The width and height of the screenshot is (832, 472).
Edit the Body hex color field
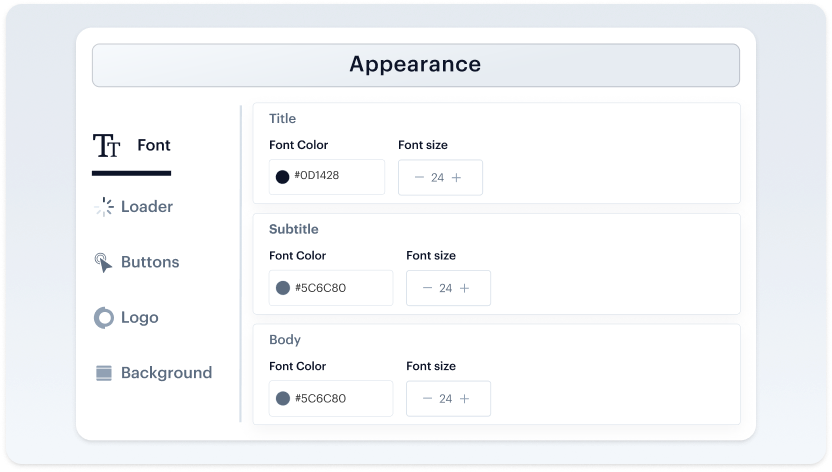pyautogui.click(x=331, y=398)
